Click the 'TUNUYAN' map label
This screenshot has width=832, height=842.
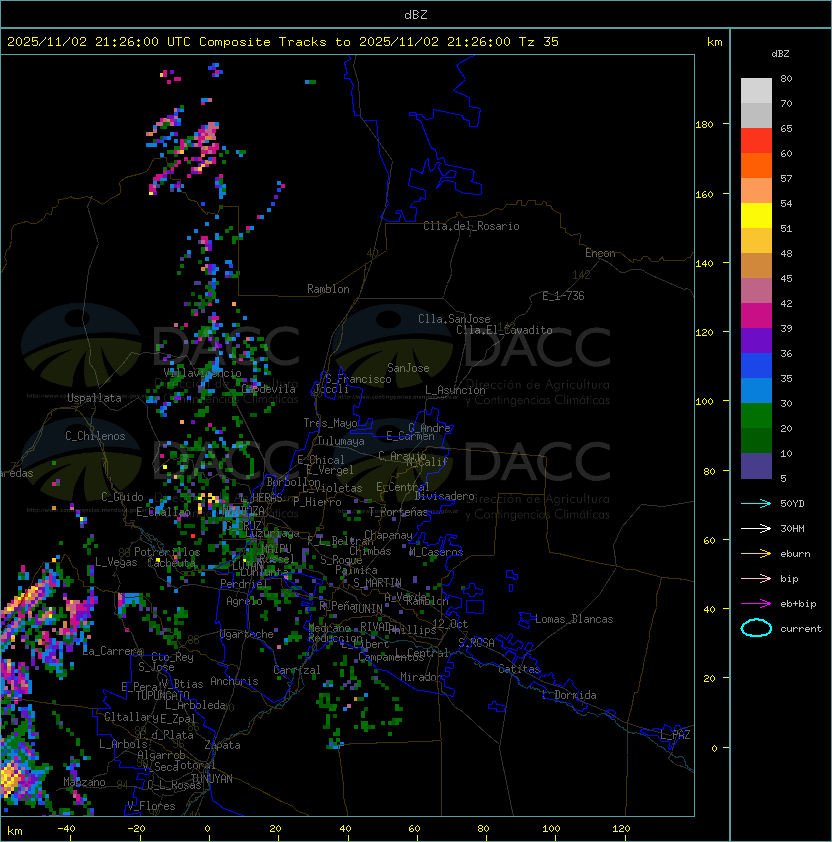pyautogui.click(x=212, y=779)
